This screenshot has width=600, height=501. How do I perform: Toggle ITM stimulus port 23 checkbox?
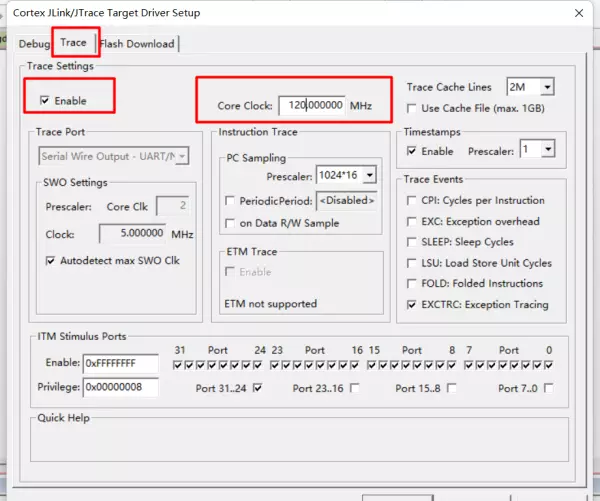pyautogui.click(x=274, y=365)
